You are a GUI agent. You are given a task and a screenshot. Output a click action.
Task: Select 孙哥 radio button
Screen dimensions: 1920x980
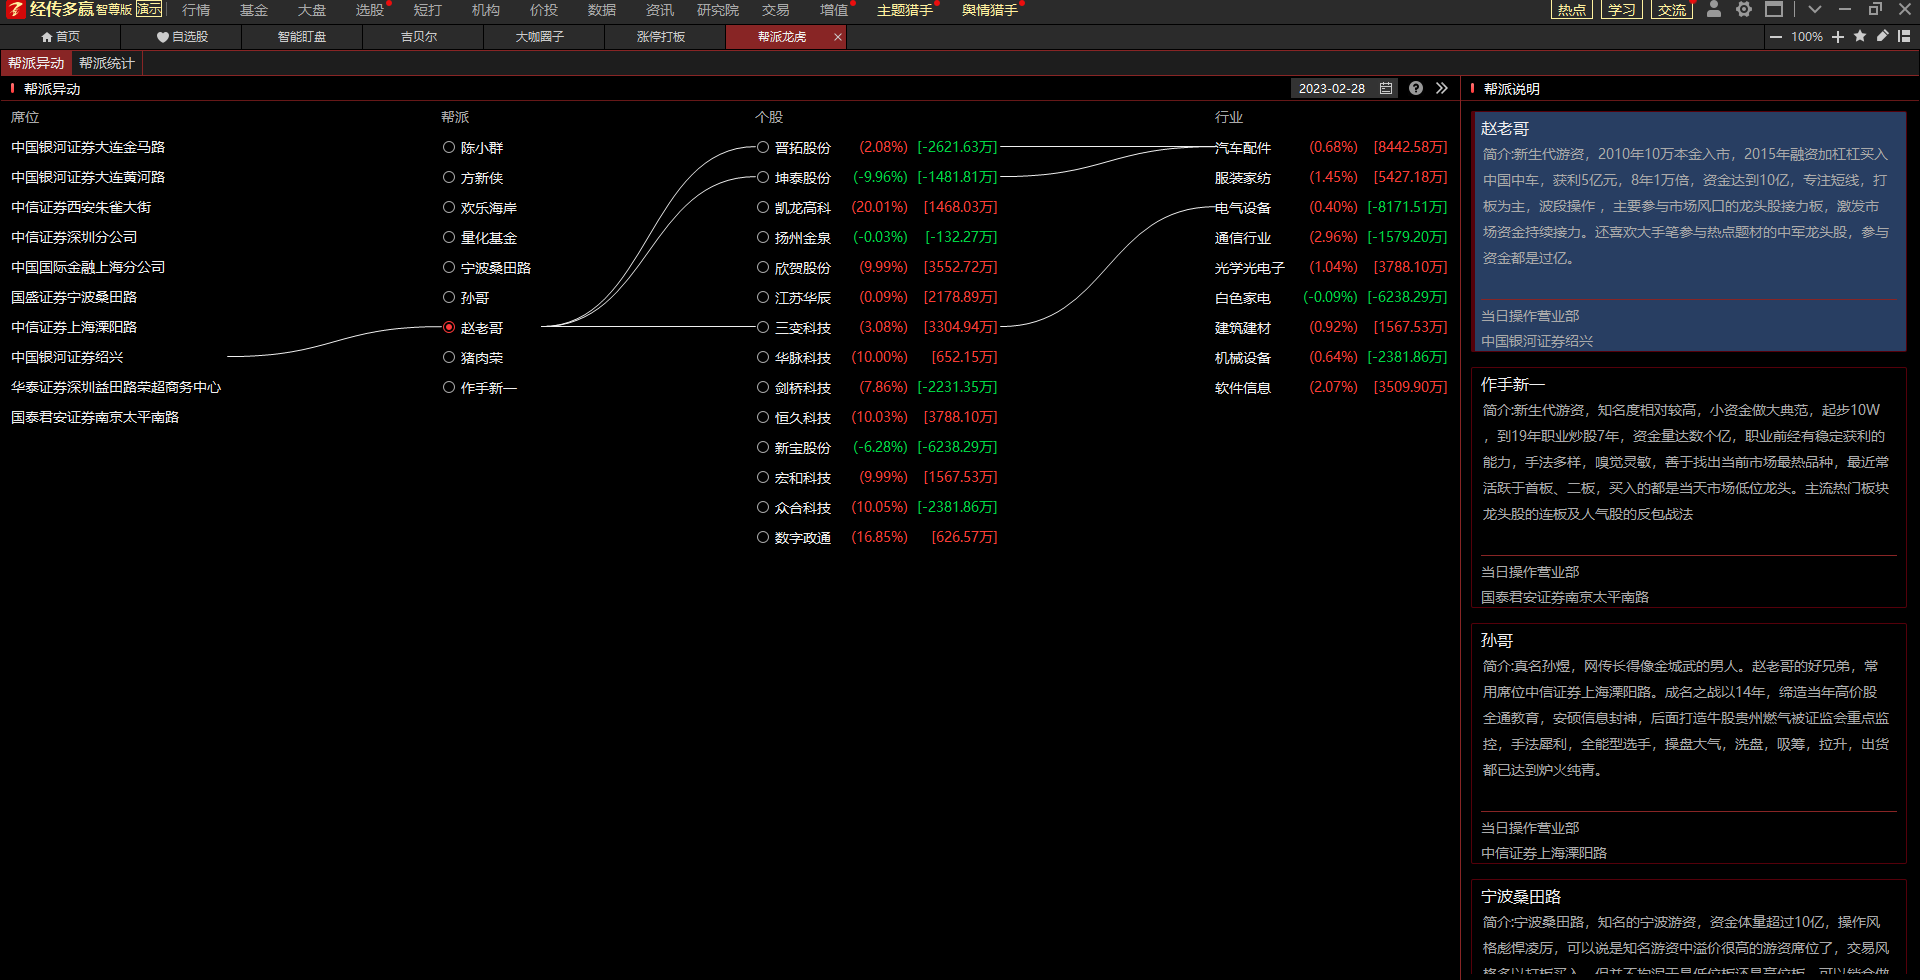(x=449, y=297)
